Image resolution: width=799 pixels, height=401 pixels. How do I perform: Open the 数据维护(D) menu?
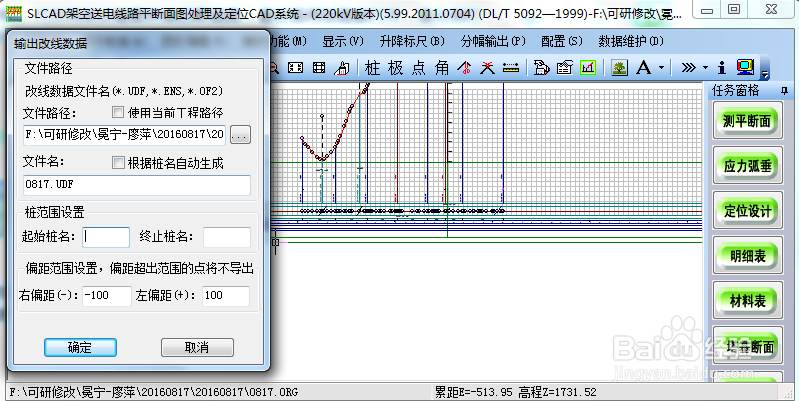click(631, 41)
